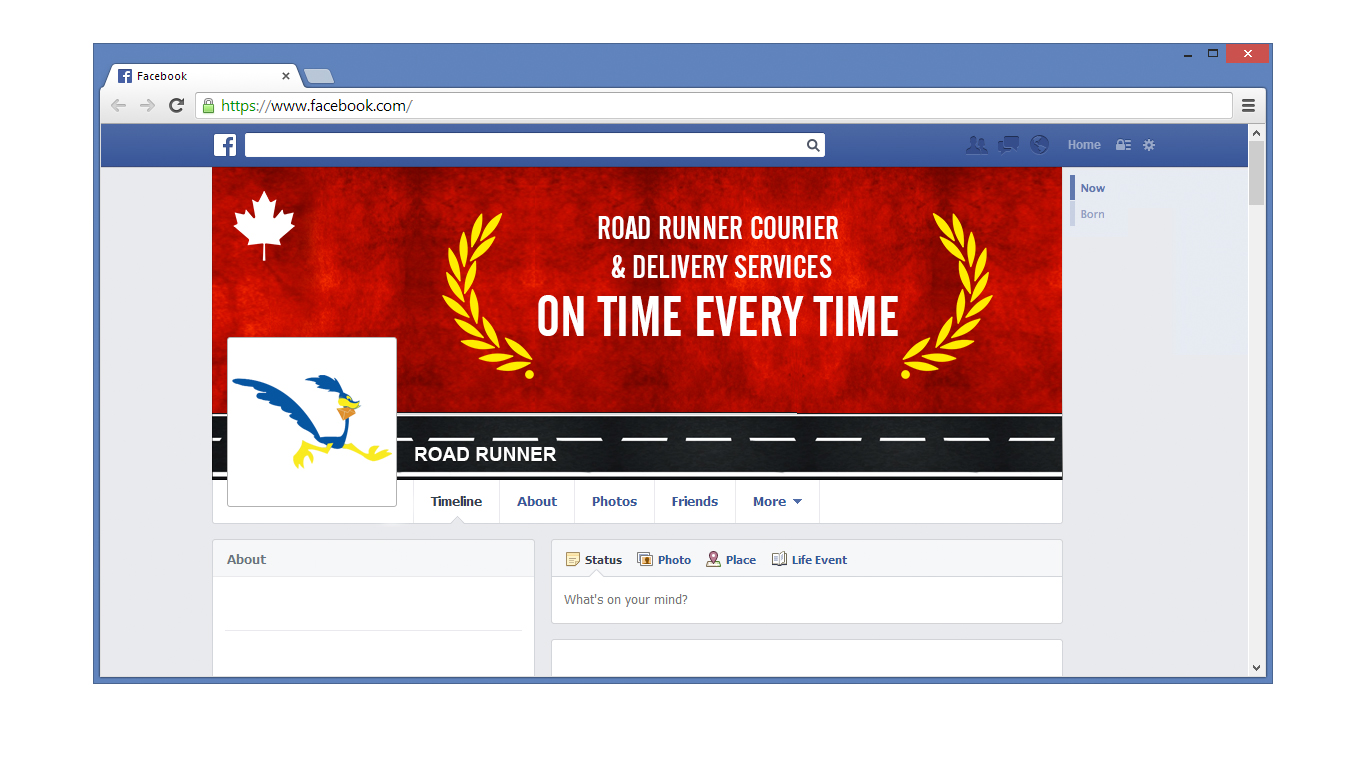The height and width of the screenshot is (768, 1366).
Task: Open privacy shortcuts lock icon
Action: (x=1123, y=145)
